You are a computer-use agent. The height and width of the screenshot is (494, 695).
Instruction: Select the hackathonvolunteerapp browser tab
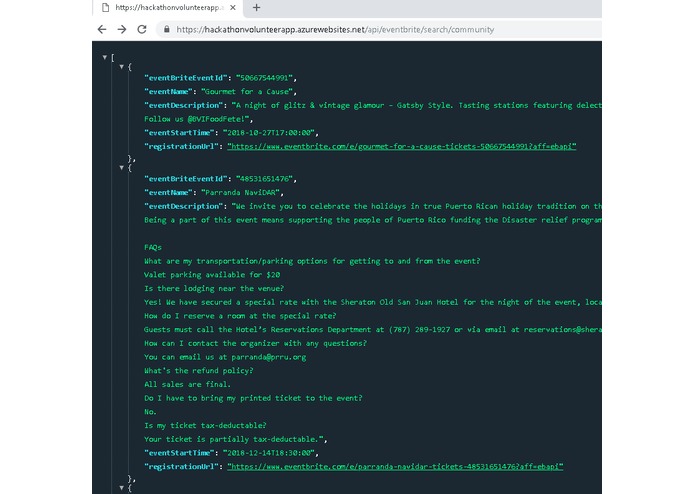point(168,8)
